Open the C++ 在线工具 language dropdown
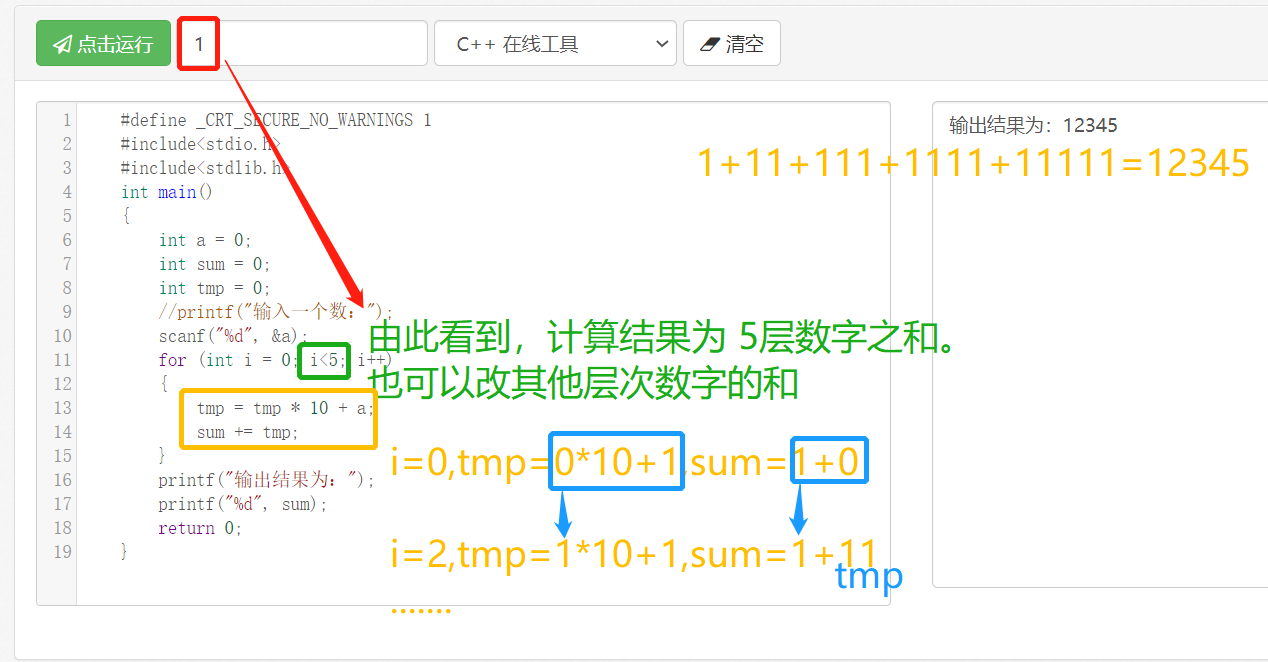 555,43
